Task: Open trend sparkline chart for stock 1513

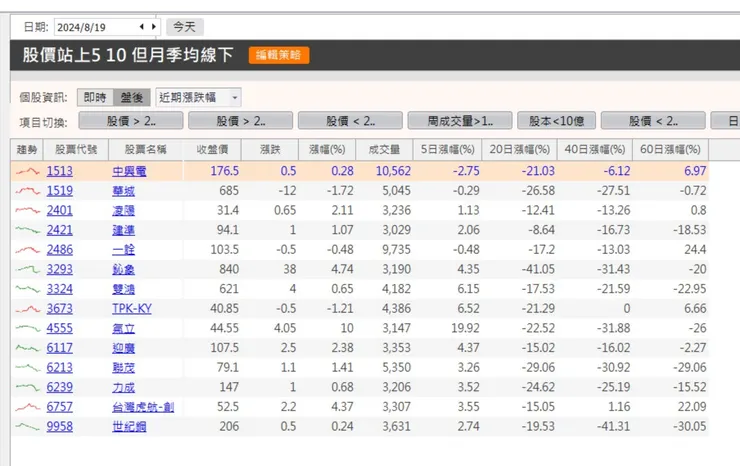Action: [27, 171]
